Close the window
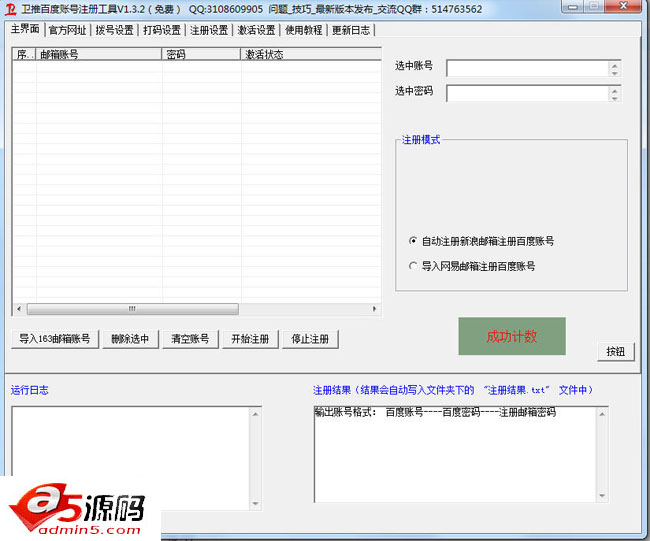The image size is (650, 541). [623, 6]
